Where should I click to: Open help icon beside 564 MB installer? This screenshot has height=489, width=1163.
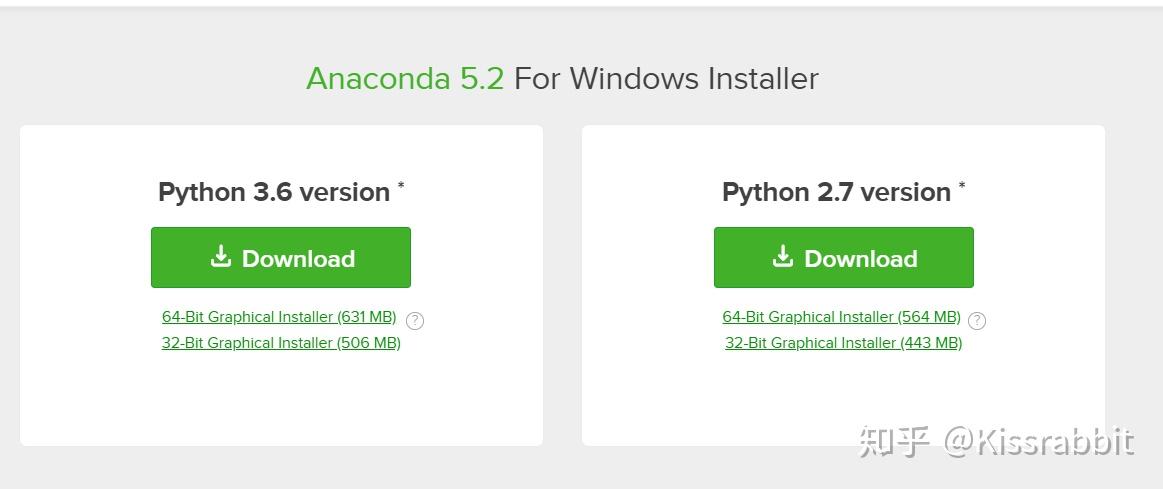tap(977, 321)
